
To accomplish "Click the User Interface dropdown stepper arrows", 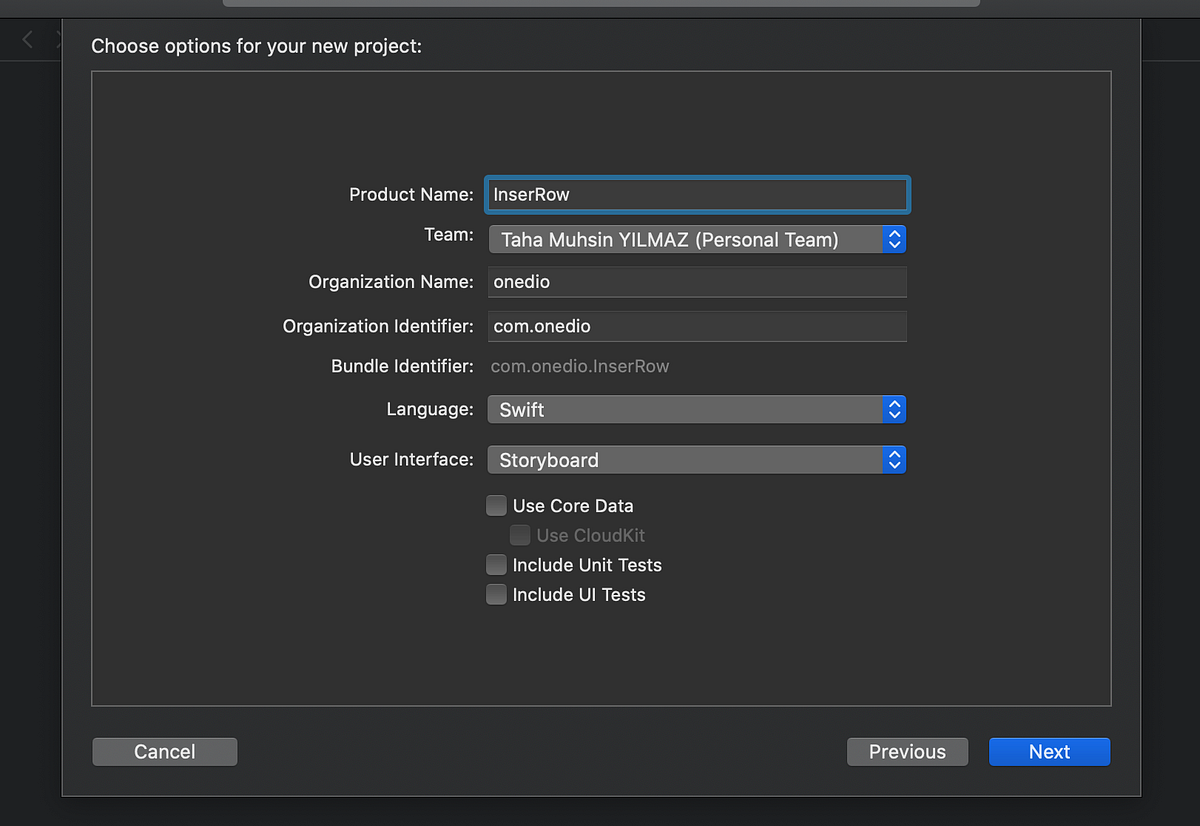I will 895,459.
